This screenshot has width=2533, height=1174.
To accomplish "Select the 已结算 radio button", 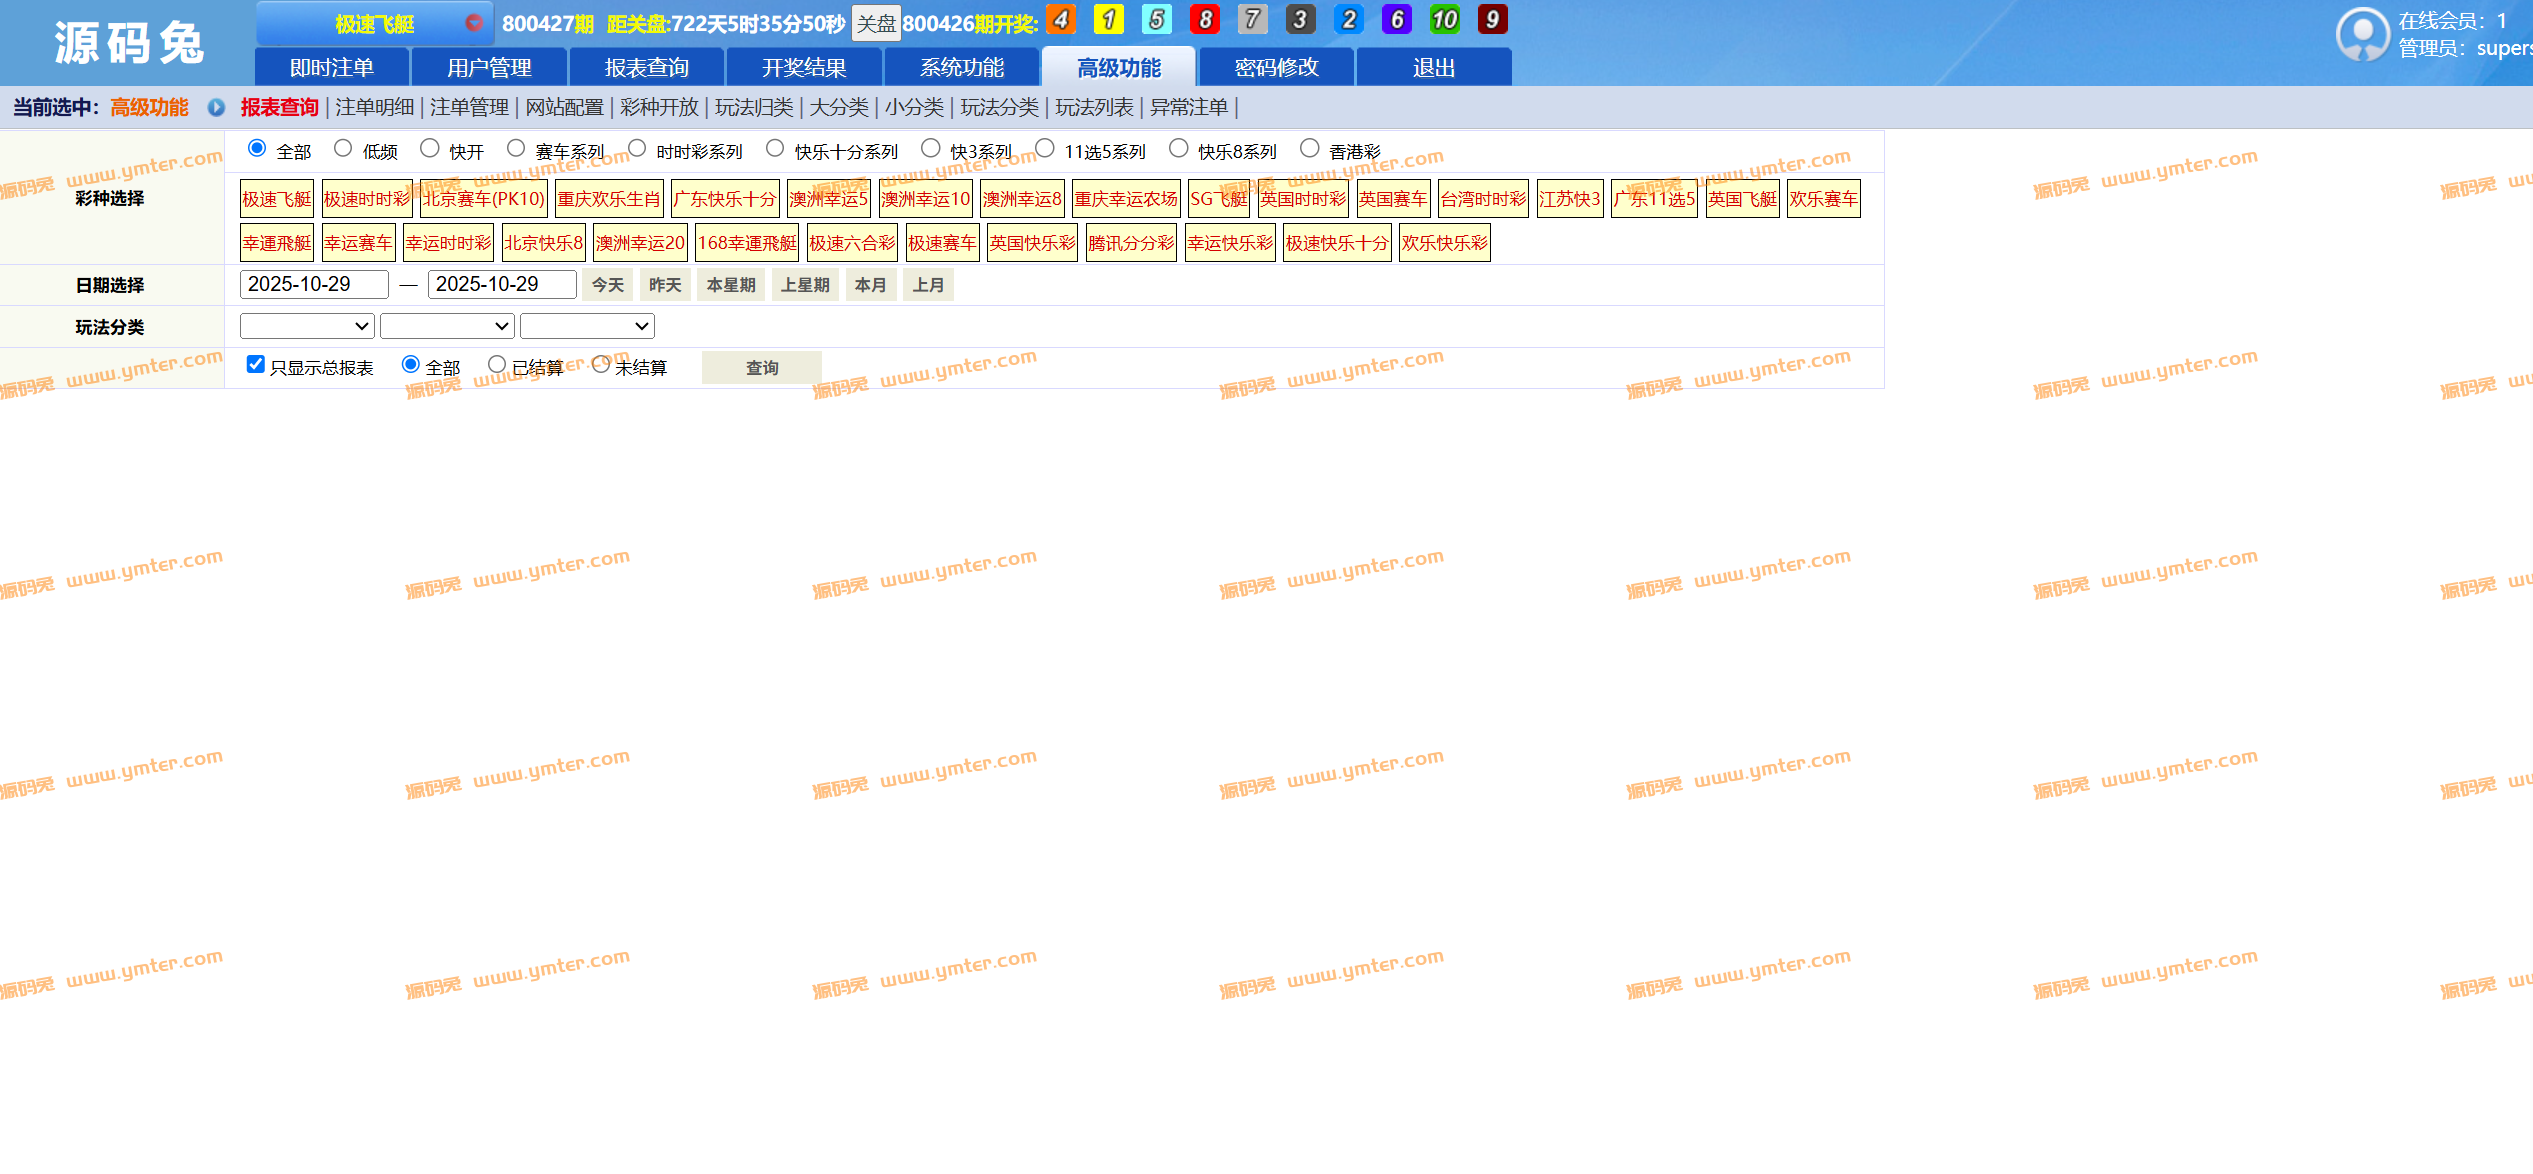I will [x=497, y=365].
